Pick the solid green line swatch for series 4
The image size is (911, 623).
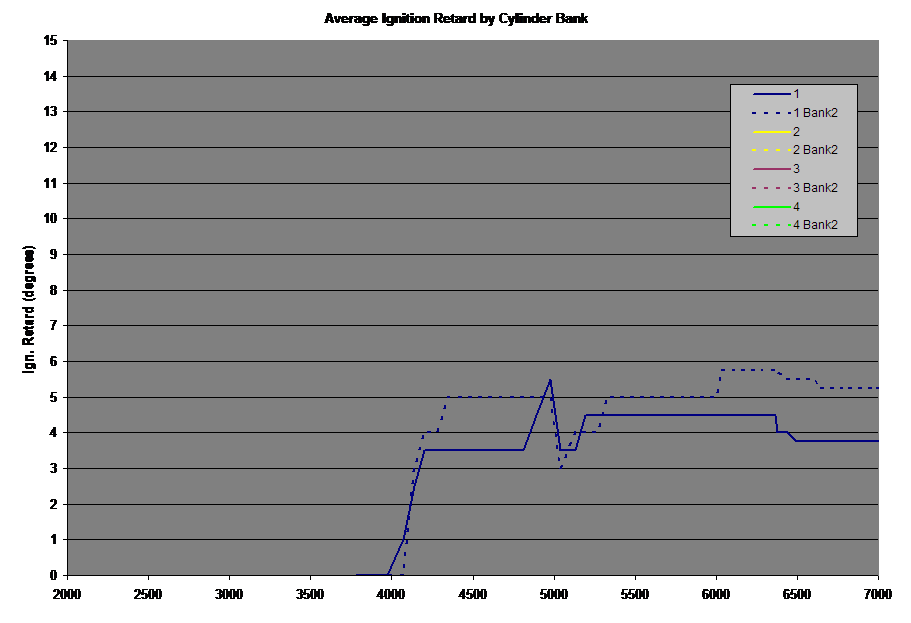[770, 206]
